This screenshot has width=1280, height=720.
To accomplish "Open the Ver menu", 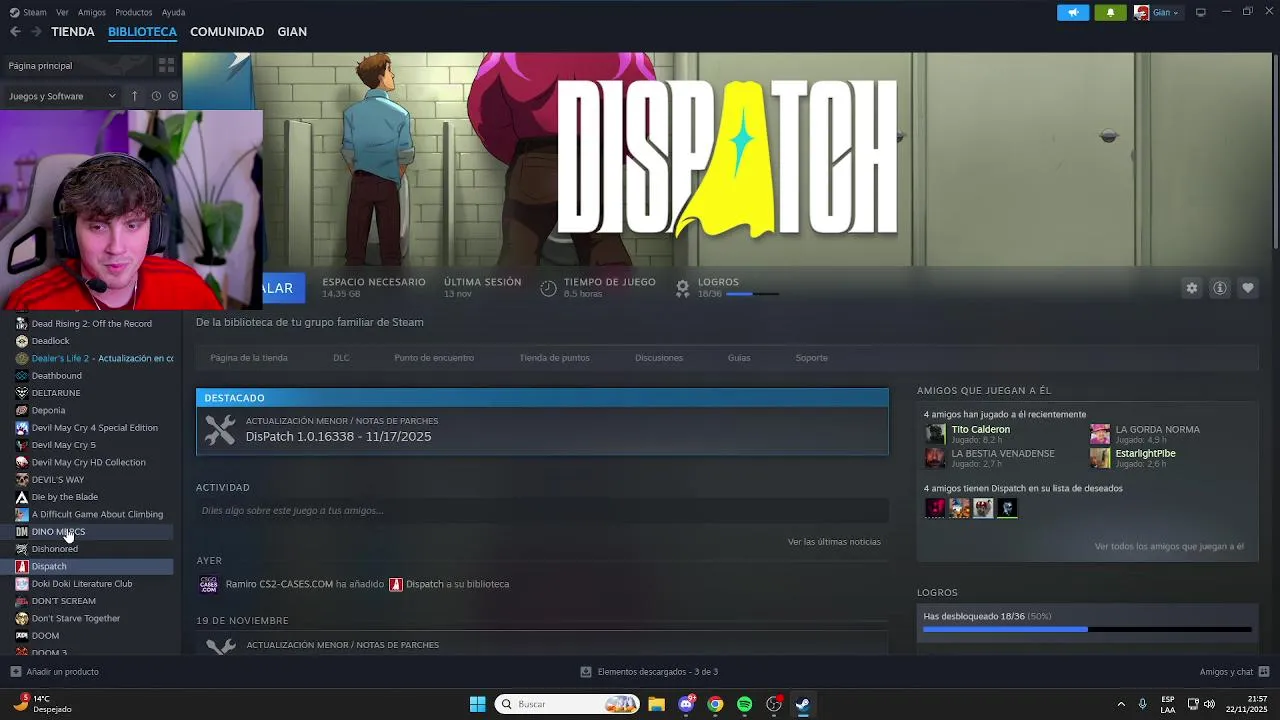I will click(63, 12).
